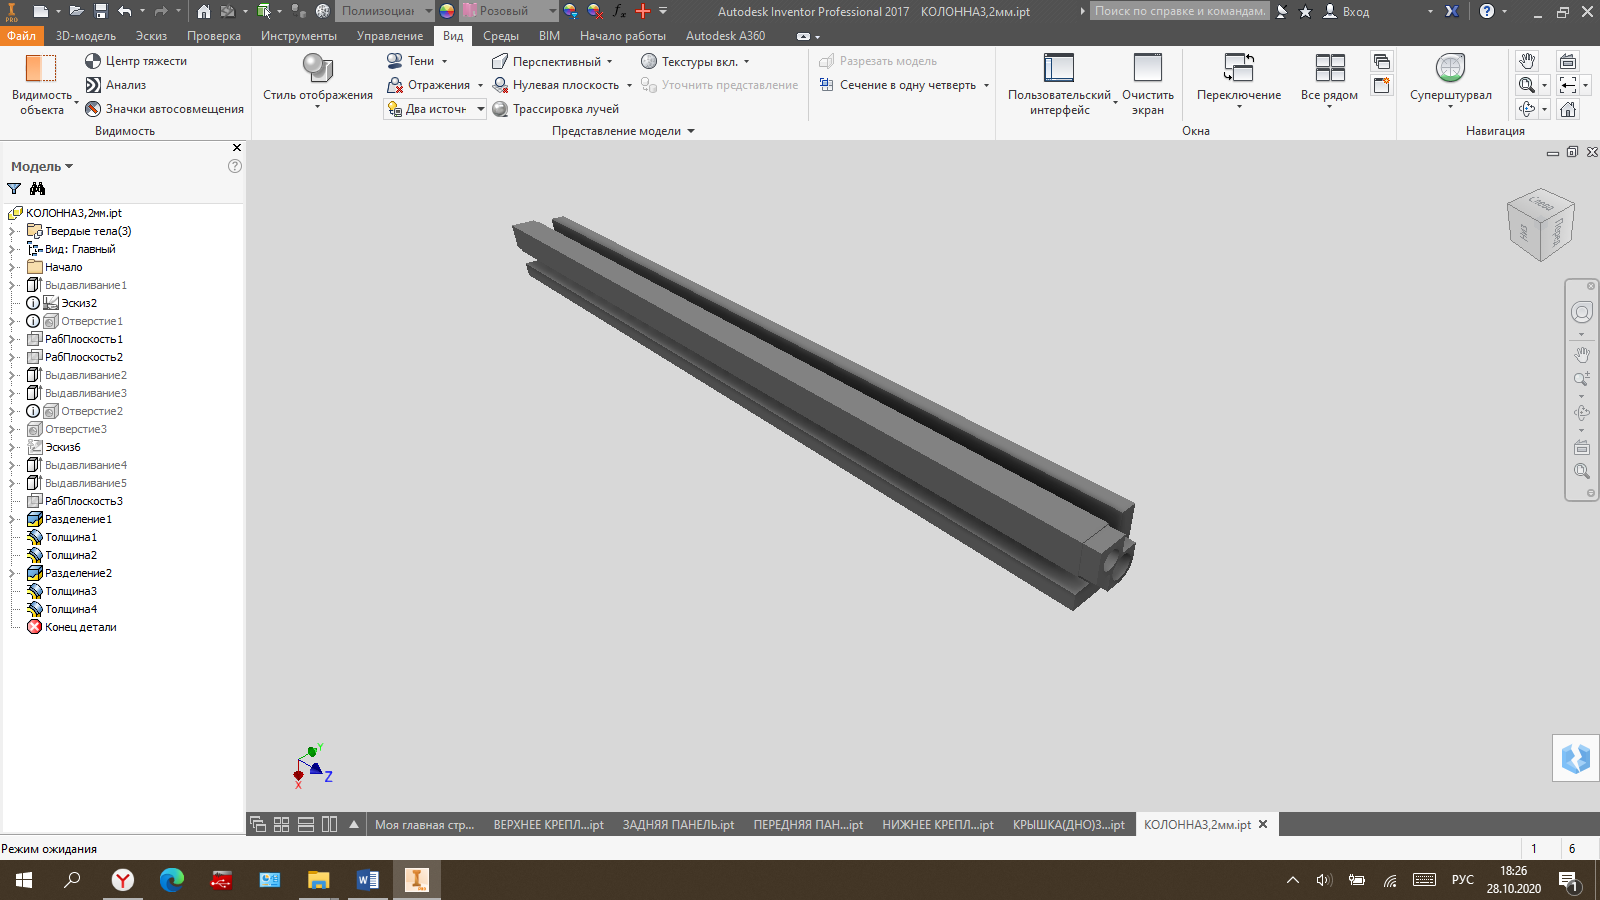This screenshot has width=1600, height=900.
Task: Create a new file from the quick access toolbar
Action: click(40, 11)
